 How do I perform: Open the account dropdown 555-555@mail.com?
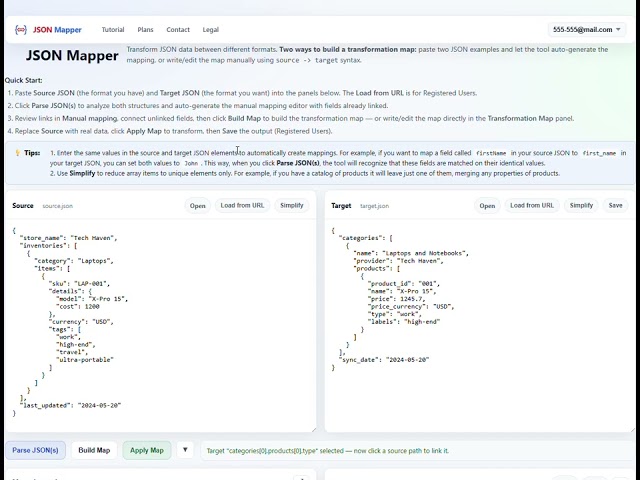(x=587, y=29)
